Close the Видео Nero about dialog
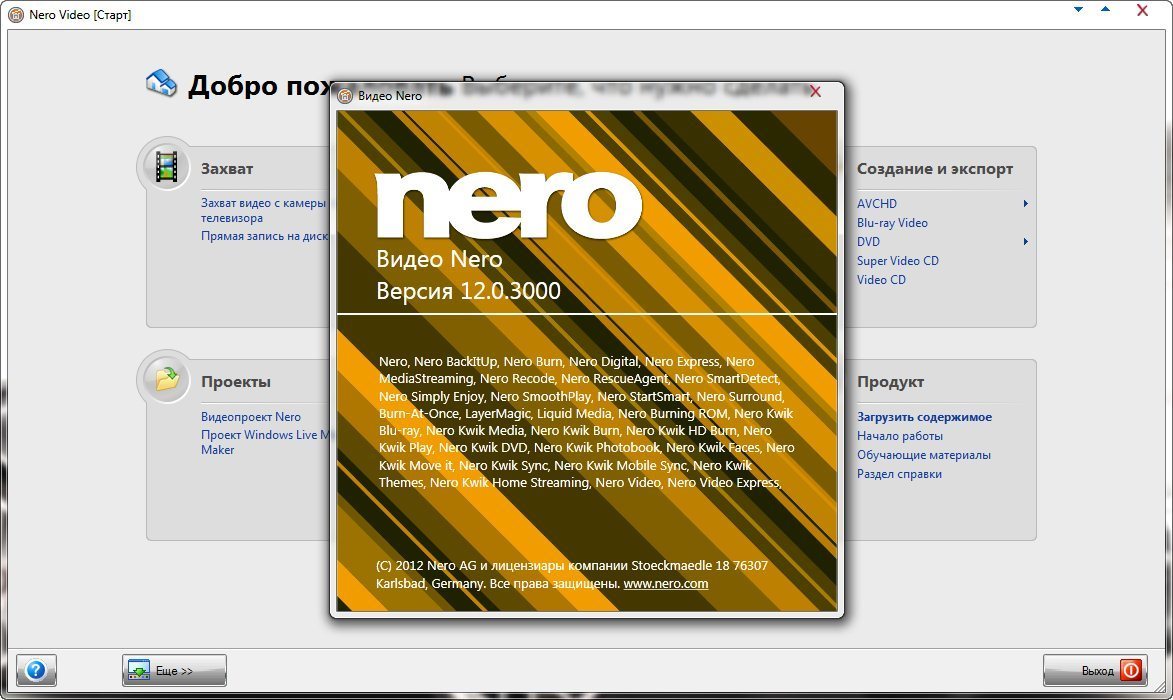Image resolution: width=1173 pixels, height=700 pixels. pos(815,92)
